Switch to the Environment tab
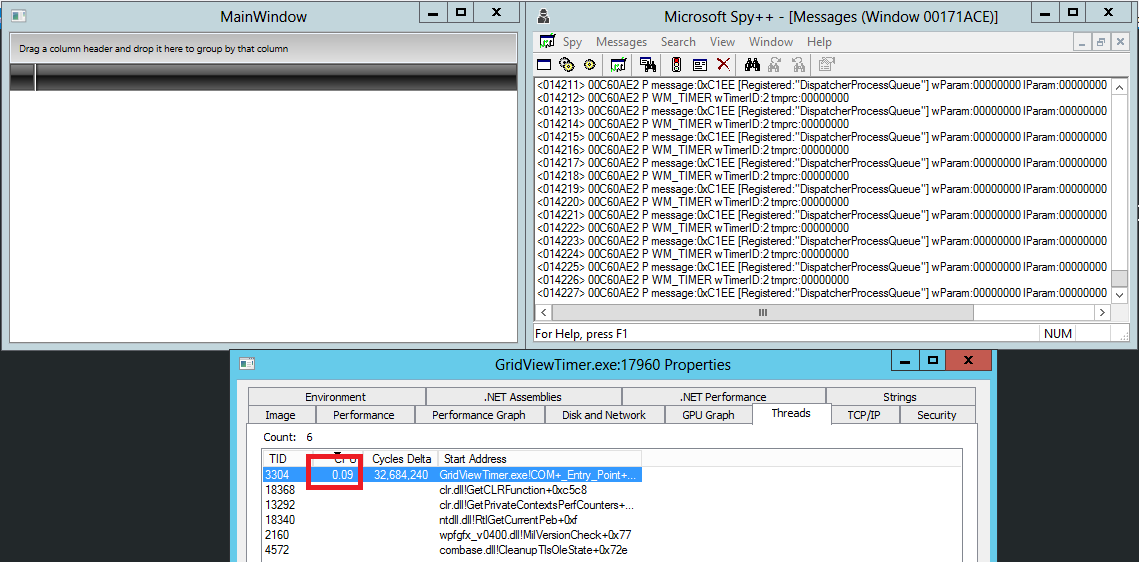Viewport: 1139px width, 562px height. click(336, 397)
